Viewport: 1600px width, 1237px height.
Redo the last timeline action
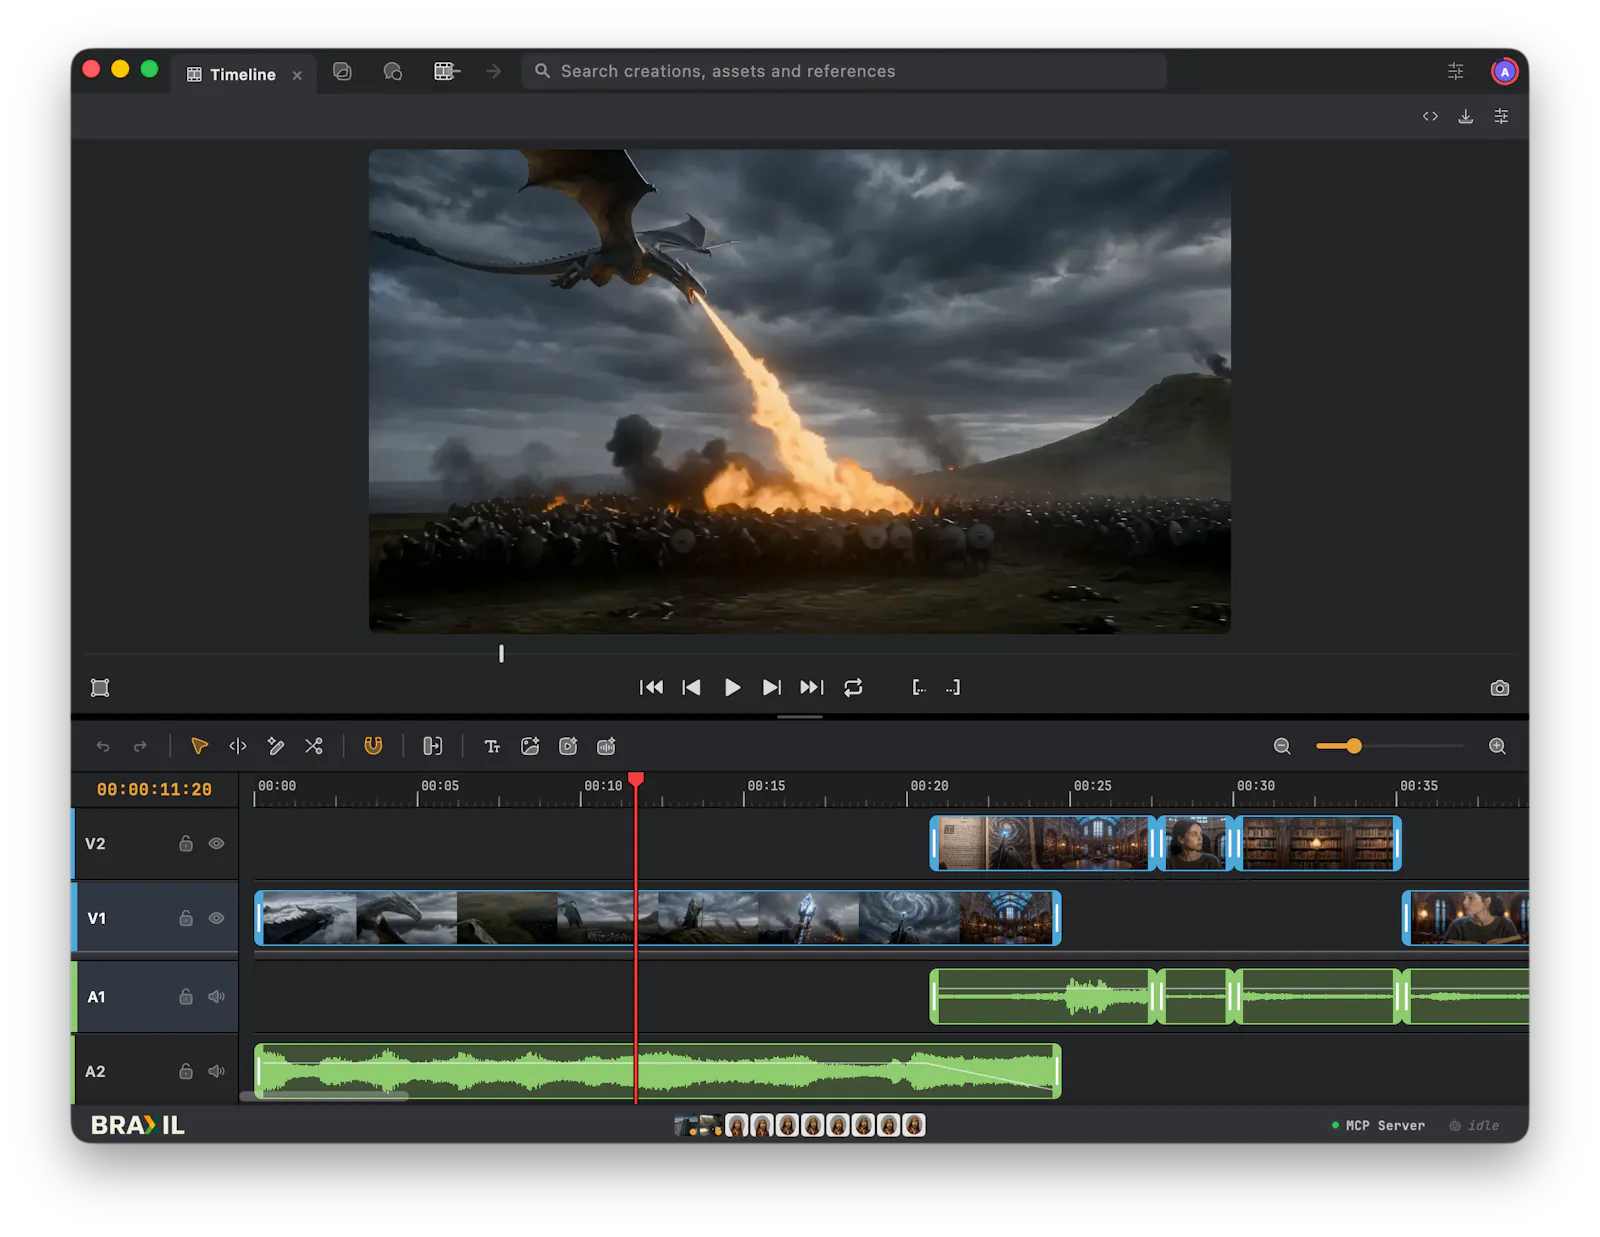(140, 746)
